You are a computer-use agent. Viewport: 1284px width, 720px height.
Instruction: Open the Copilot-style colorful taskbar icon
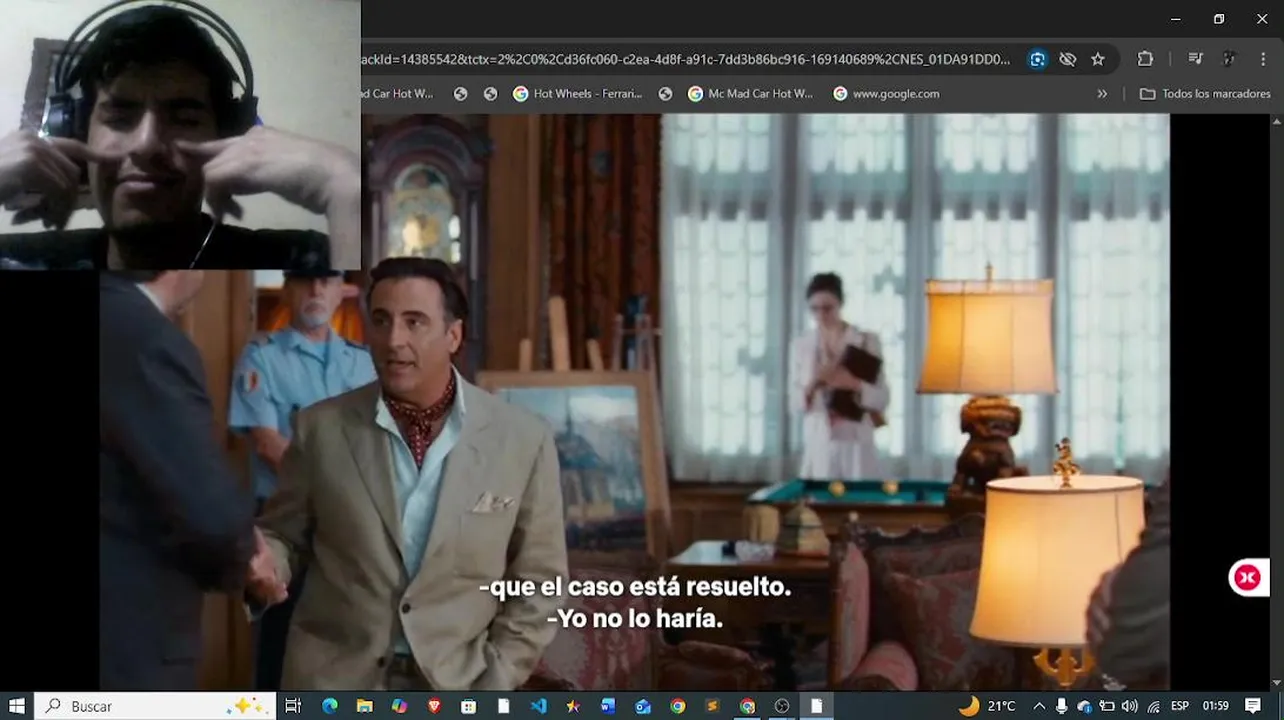(x=399, y=706)
